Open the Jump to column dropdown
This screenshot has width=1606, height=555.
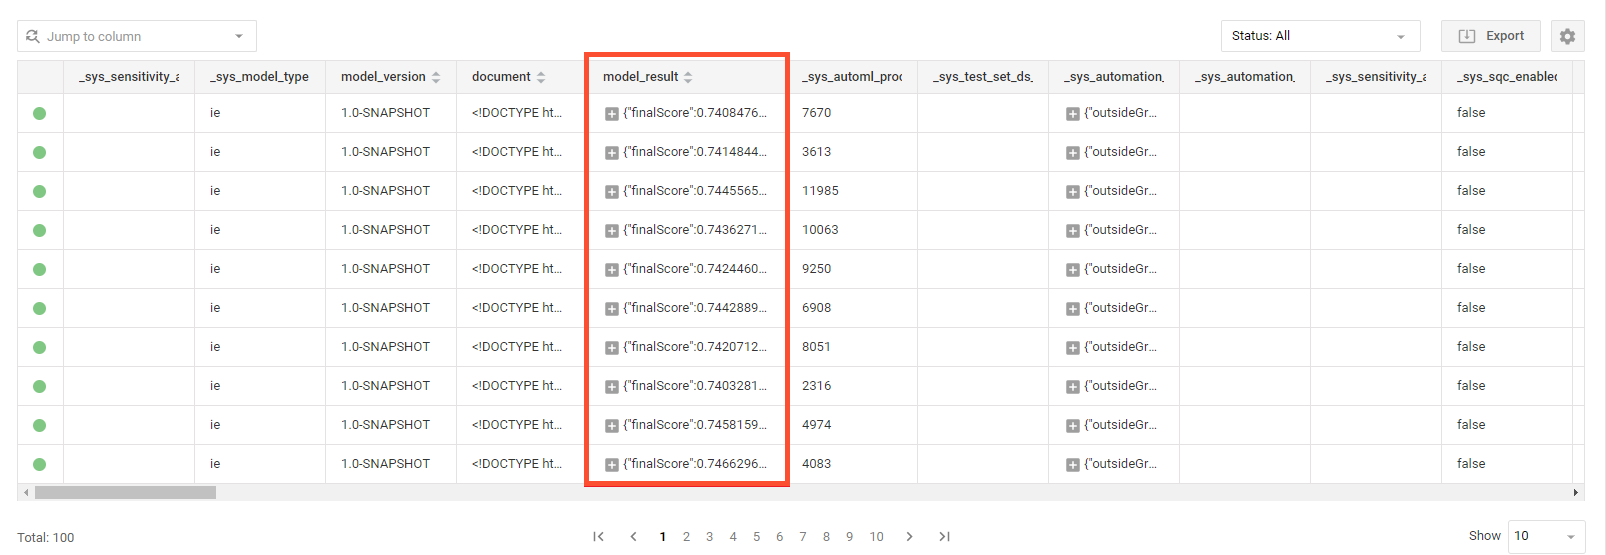point(137,36)
